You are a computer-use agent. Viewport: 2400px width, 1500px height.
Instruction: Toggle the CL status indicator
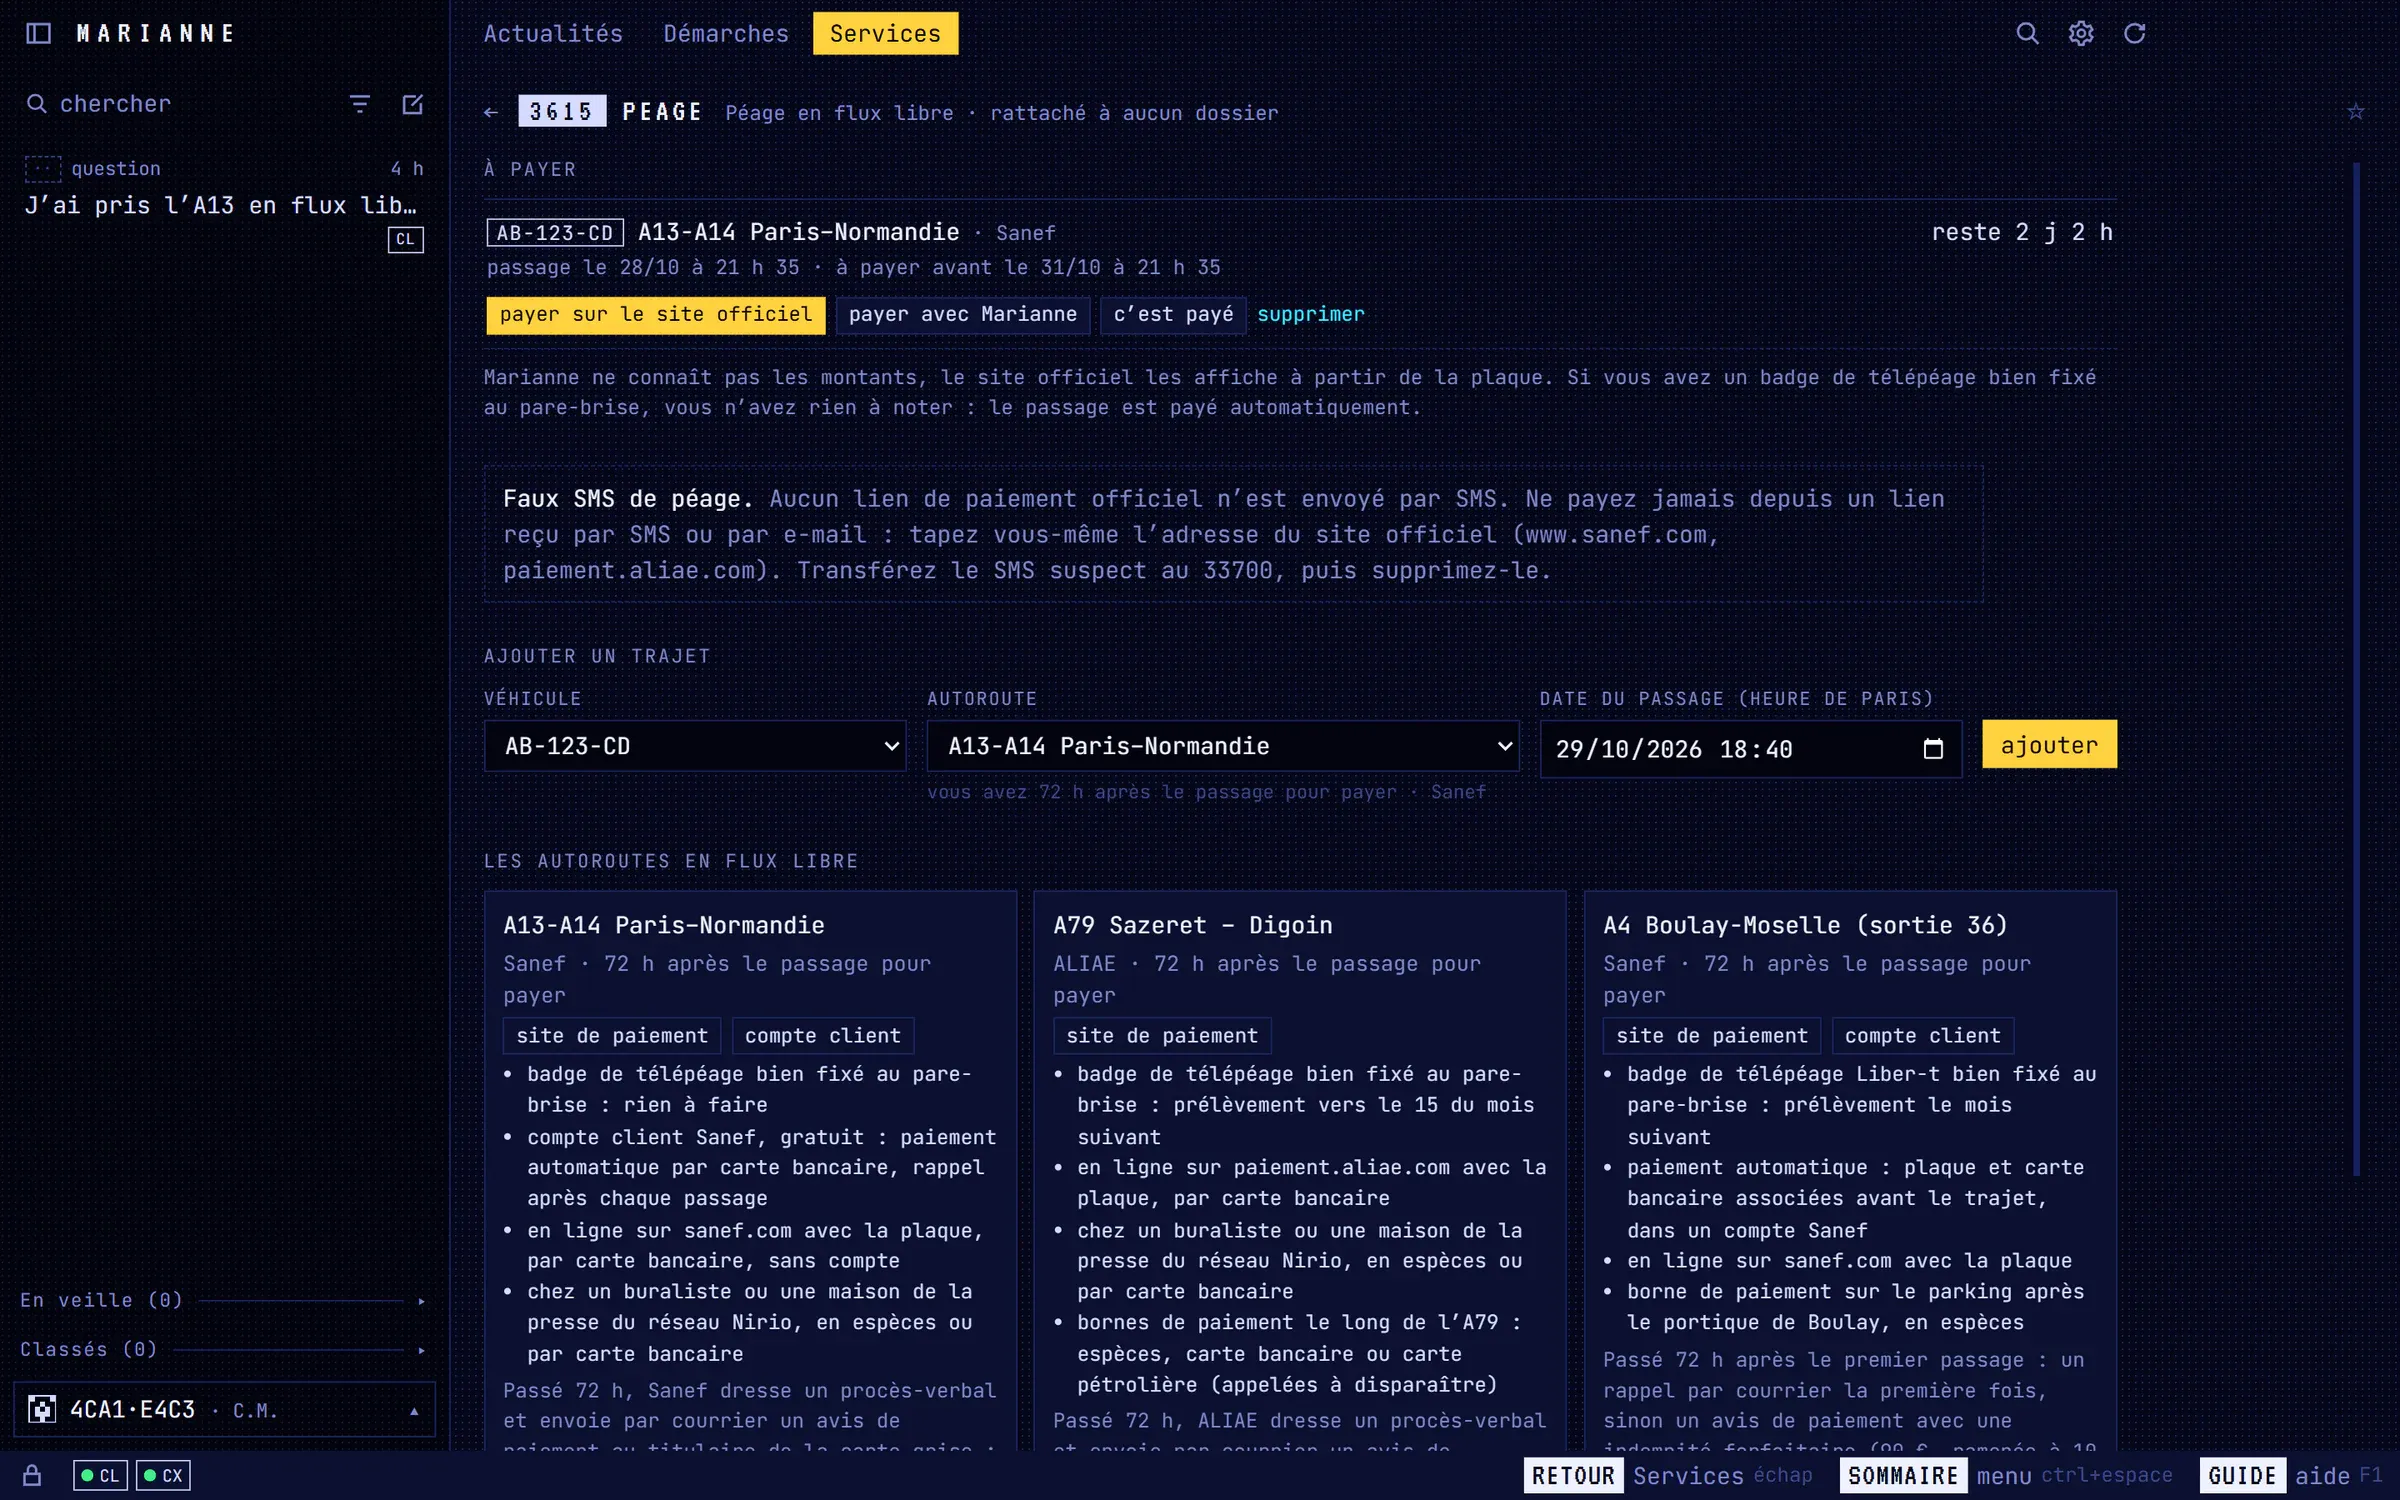(100, 1475)
